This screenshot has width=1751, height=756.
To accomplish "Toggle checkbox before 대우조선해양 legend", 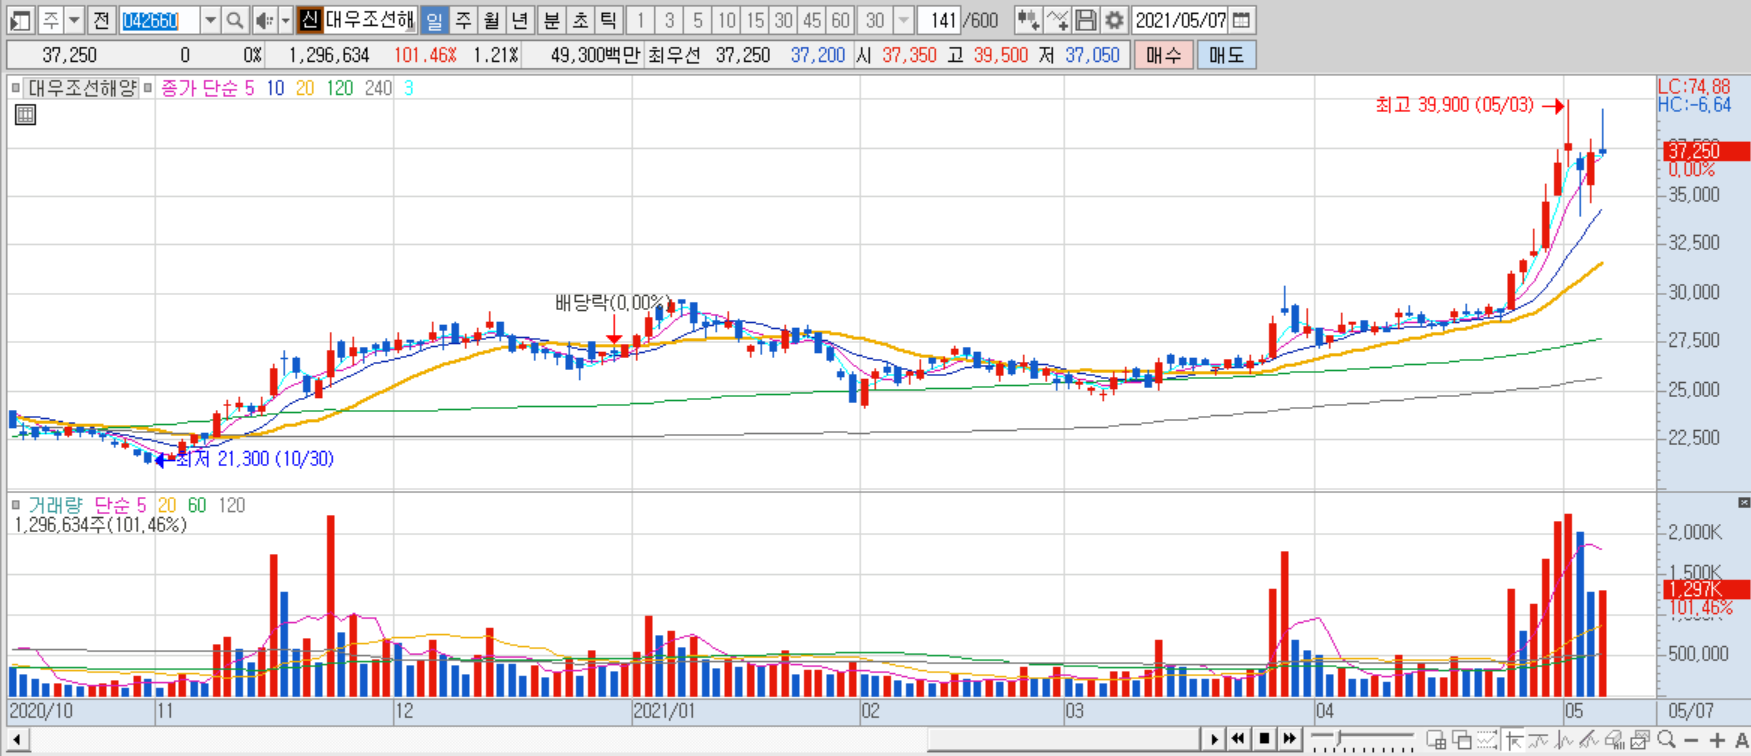I will click(16, 88).
